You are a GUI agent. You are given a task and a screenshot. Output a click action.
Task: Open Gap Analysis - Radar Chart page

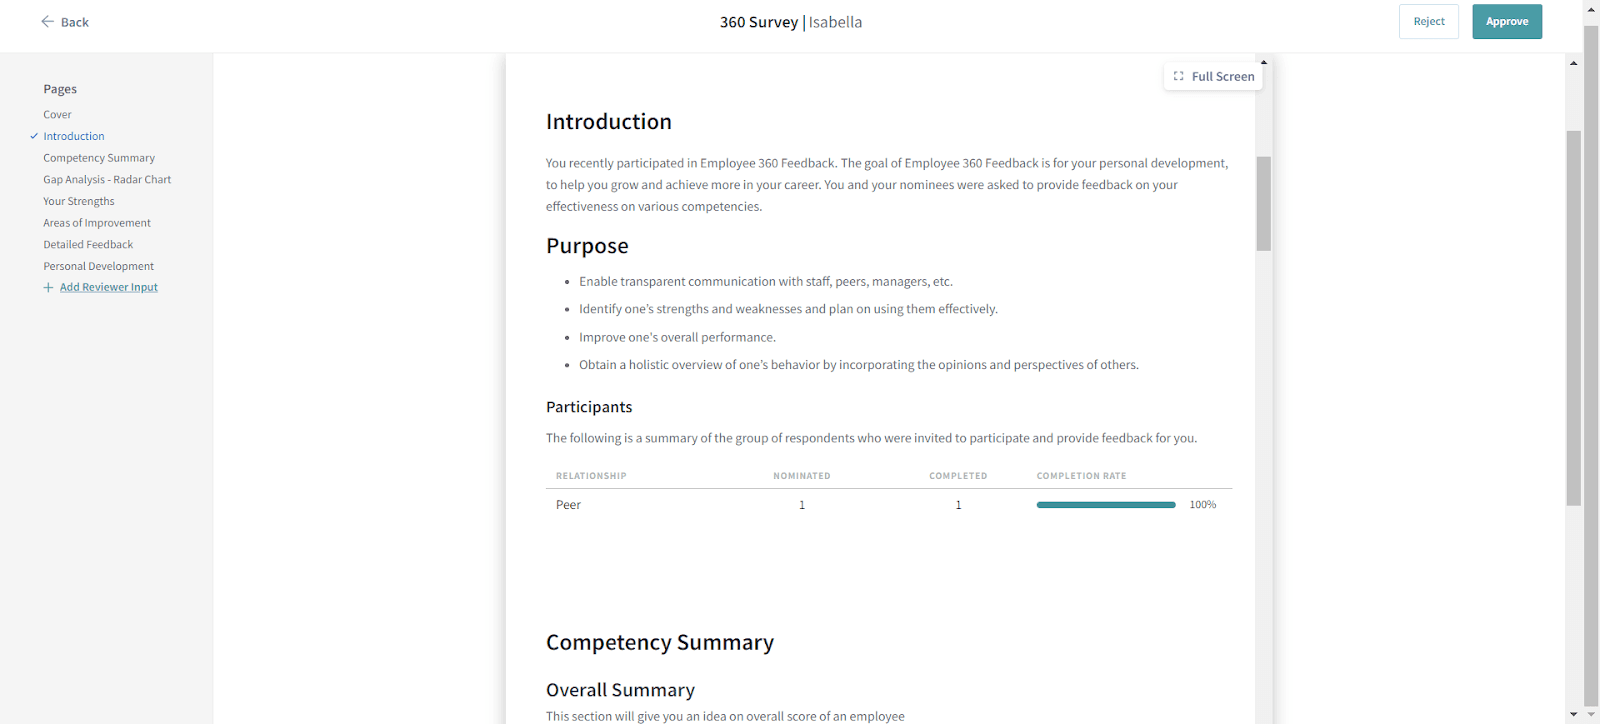pyautogui.click(x=107, y=180)
